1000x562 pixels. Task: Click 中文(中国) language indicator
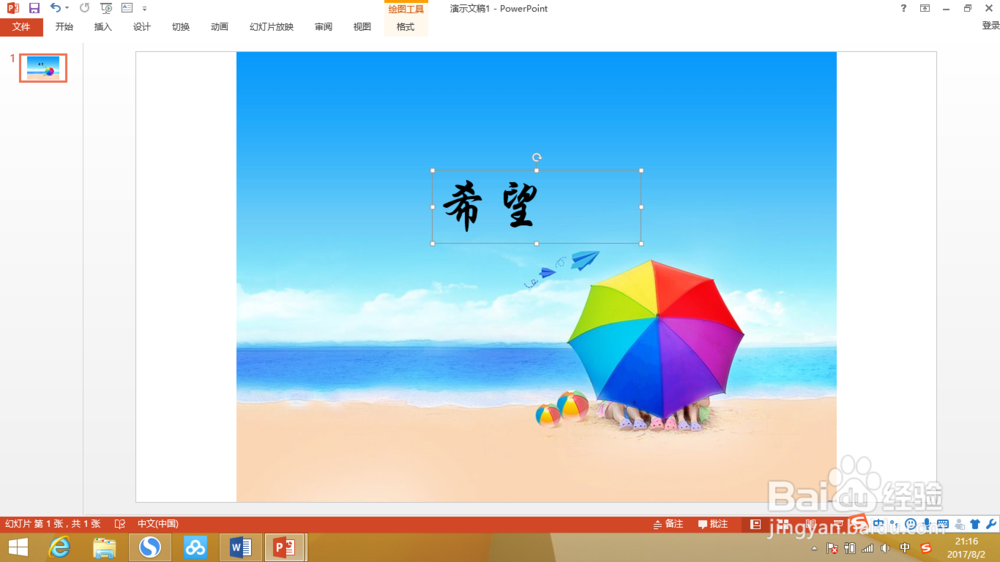[x=158, y=524]
